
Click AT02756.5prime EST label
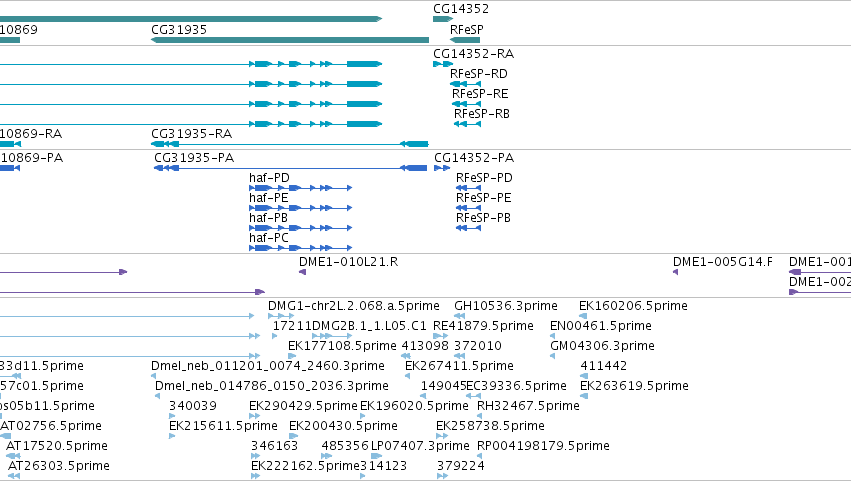pos(50,427)
